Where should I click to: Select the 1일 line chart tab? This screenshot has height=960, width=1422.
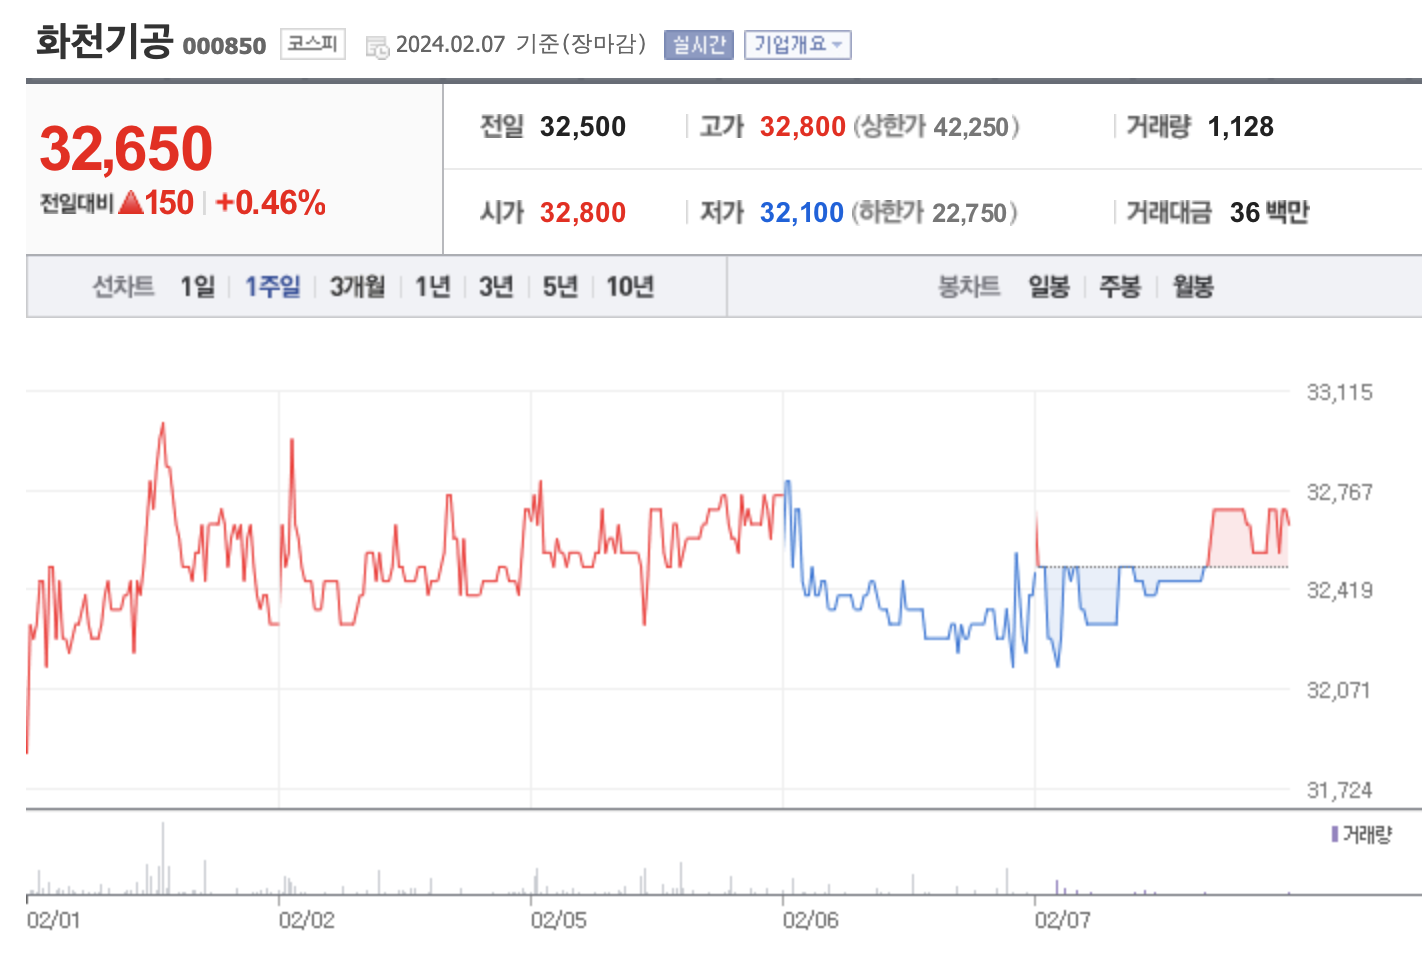tap(197, 287)
